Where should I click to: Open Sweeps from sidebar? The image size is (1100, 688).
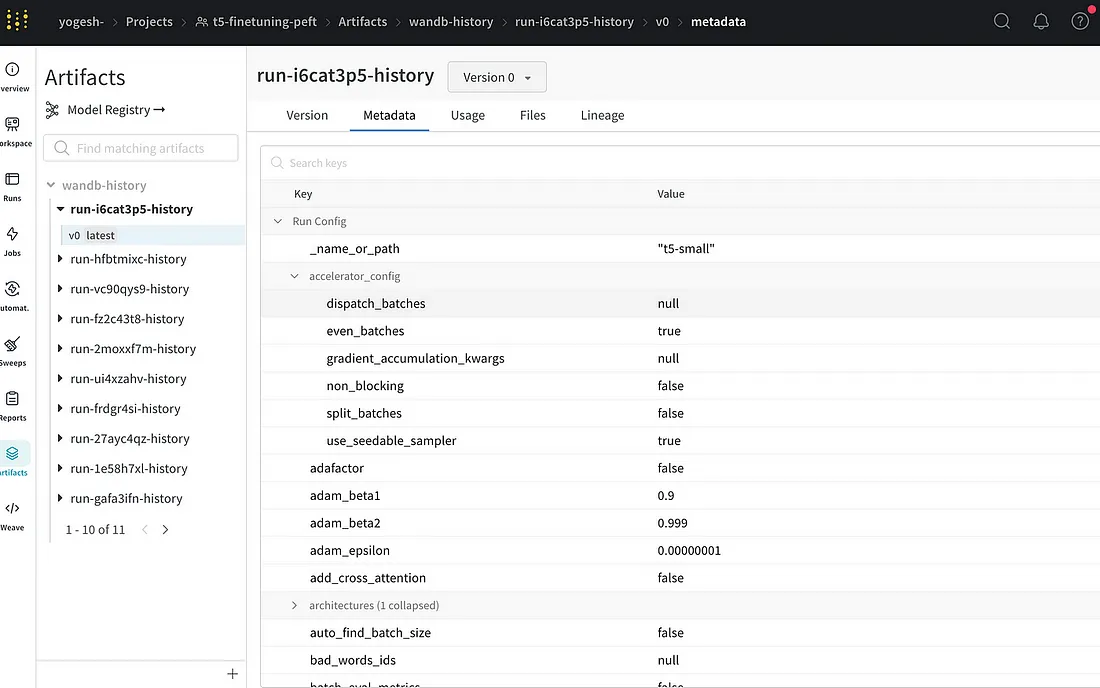click(x=13, y=351)
